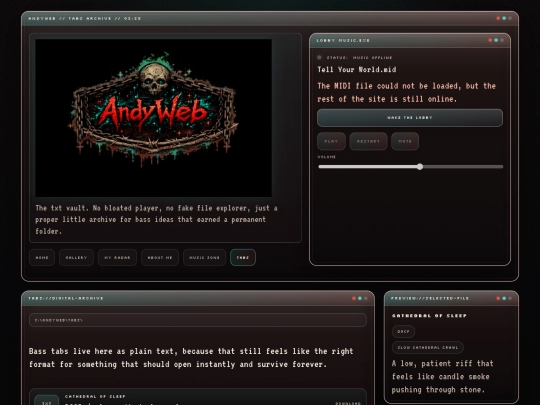Click the grey dot in Lobby Music window
Viewport: 540px width, 405px height.
502,40
